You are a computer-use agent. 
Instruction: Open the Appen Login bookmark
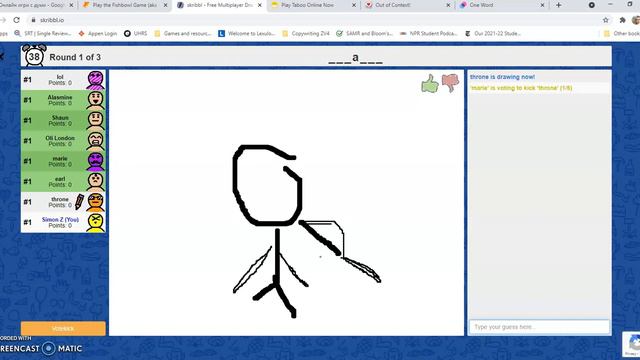(98, 33)
